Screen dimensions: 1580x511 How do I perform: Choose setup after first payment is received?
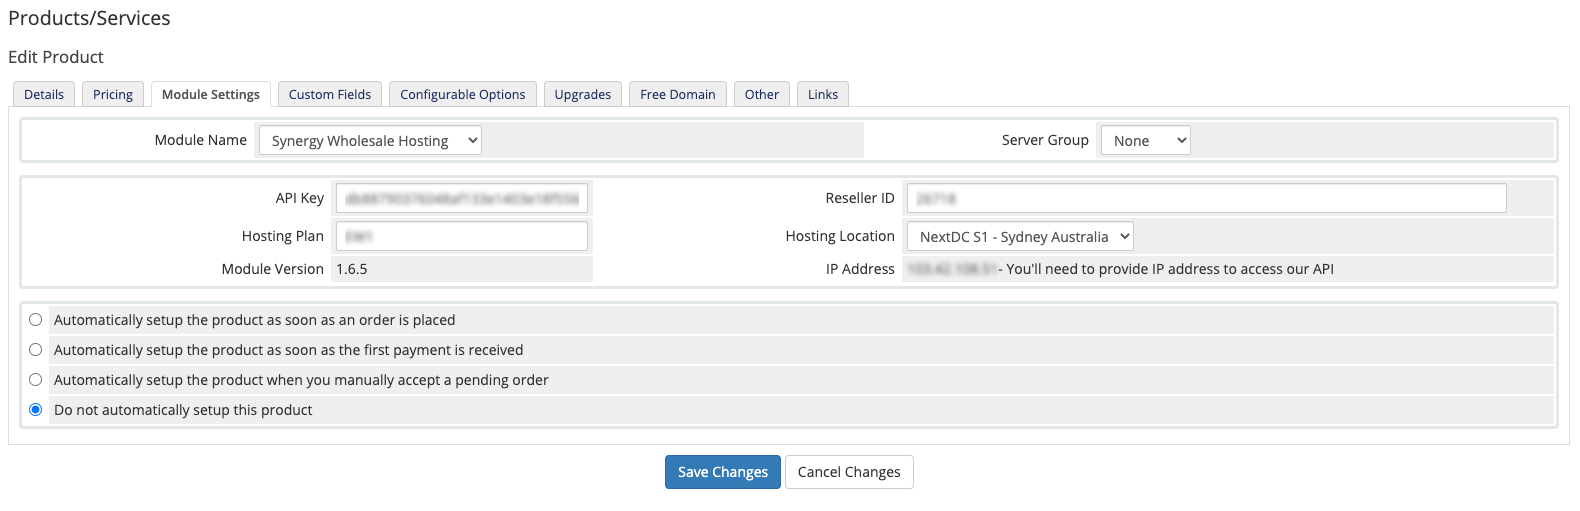click(x=36, y=350)
